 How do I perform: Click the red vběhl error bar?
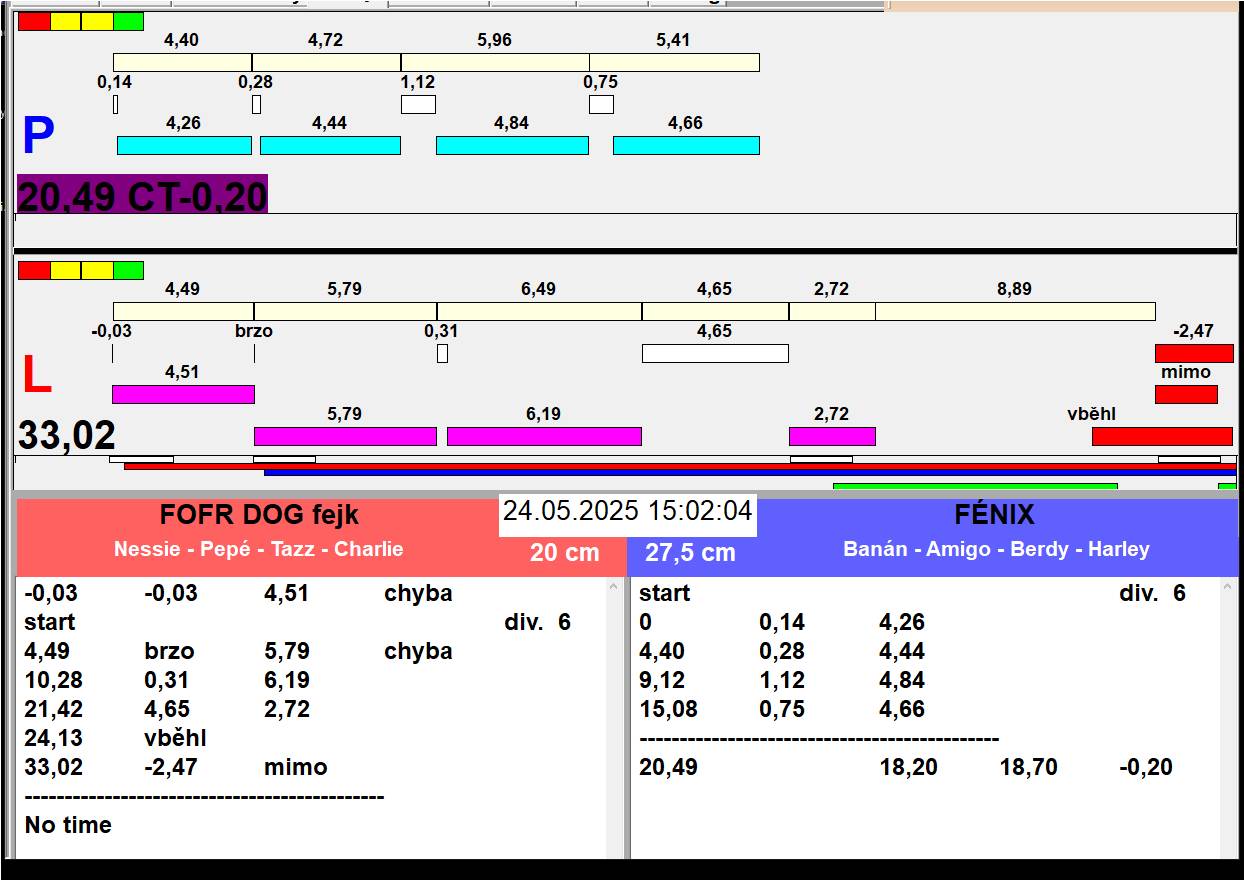pyautogui.click(x=1162, y=436)
